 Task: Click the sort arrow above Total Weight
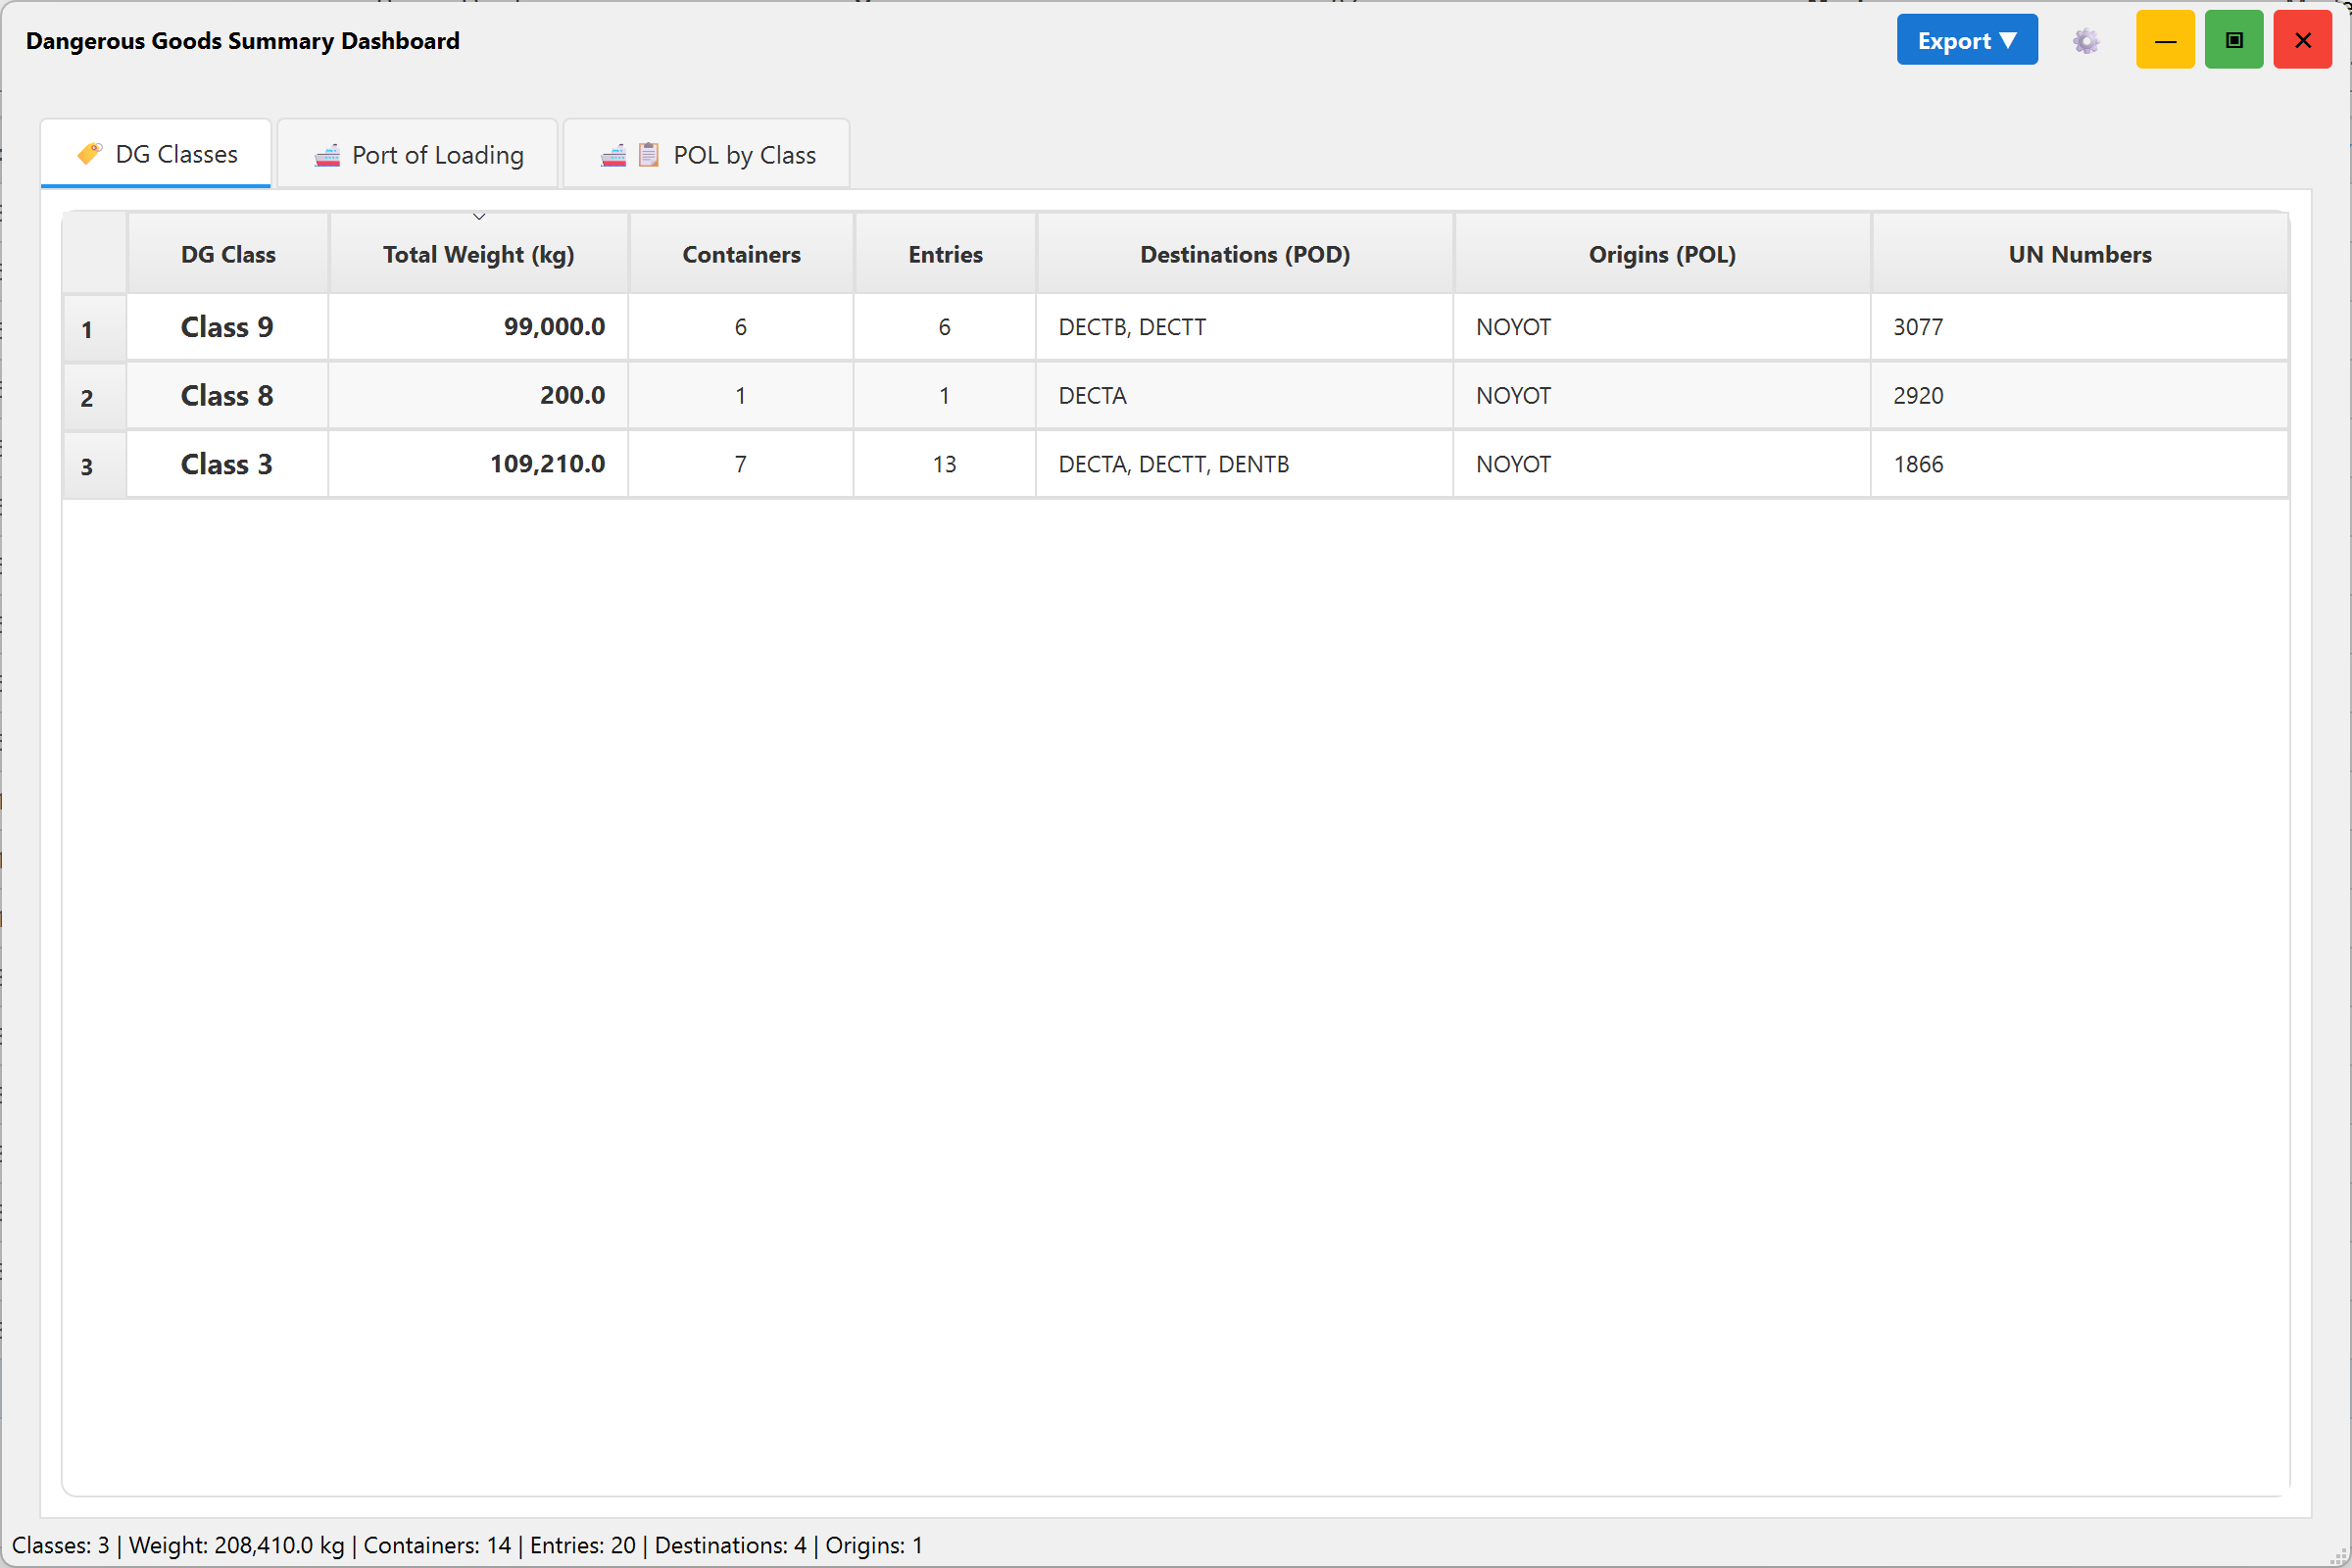pos(479,217)
